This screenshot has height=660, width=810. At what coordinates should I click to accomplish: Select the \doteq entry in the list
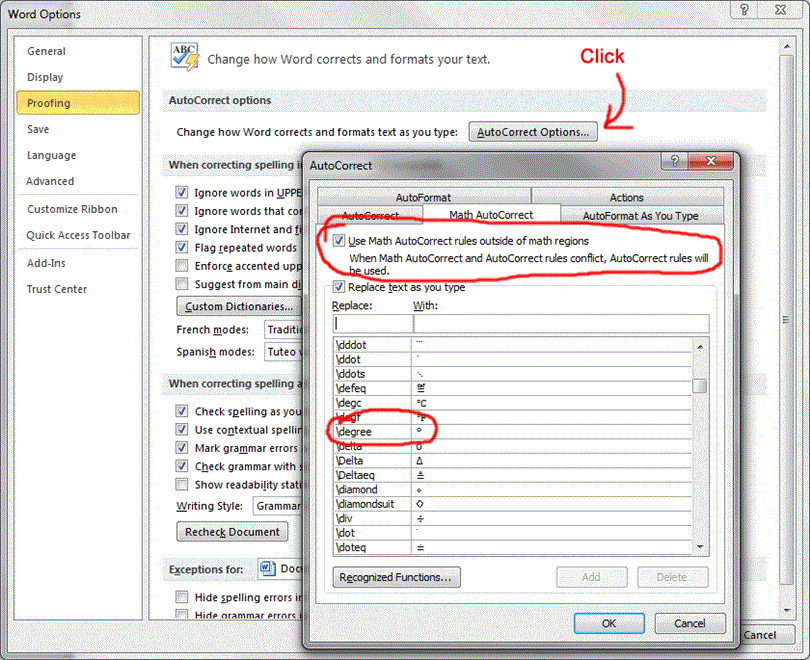[512, 547]
